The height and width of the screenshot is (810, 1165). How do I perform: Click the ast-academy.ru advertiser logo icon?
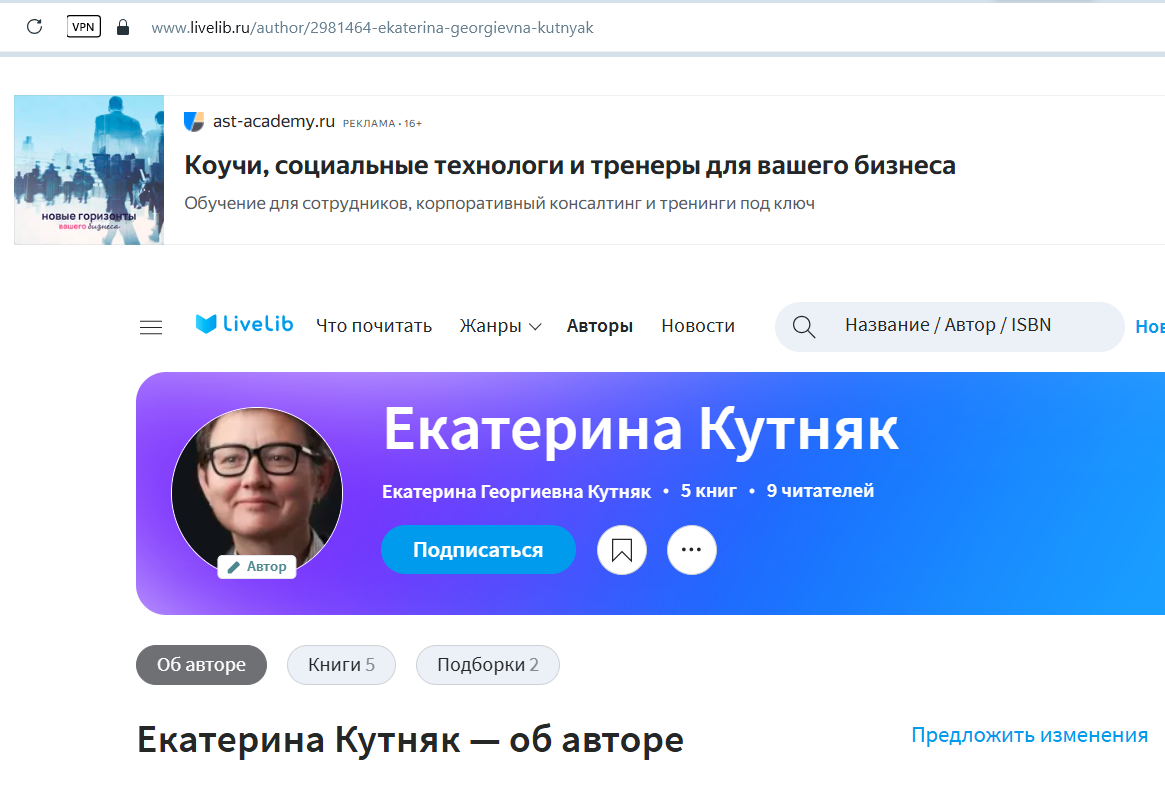pyautogui.click(x=194, y=121)
